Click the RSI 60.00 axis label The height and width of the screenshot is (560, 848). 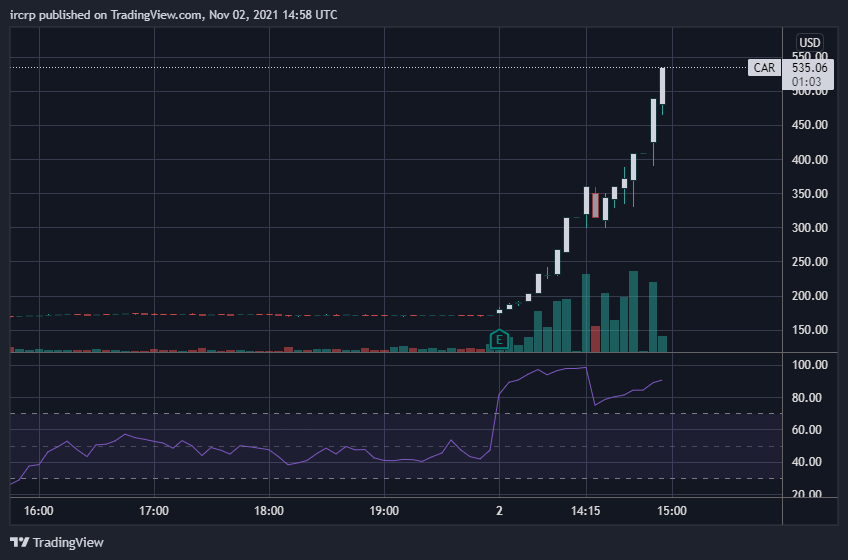tap(806, 430)
